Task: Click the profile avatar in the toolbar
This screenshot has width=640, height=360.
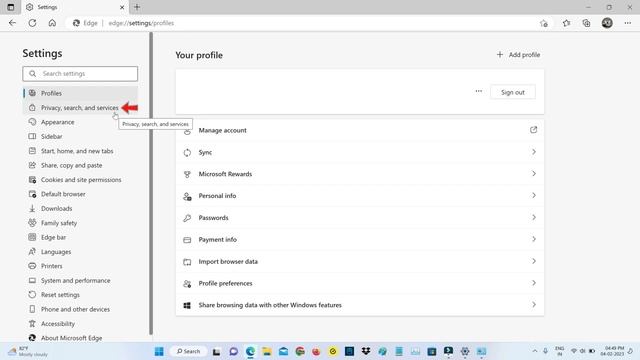Action: click(x=607, y=23)
